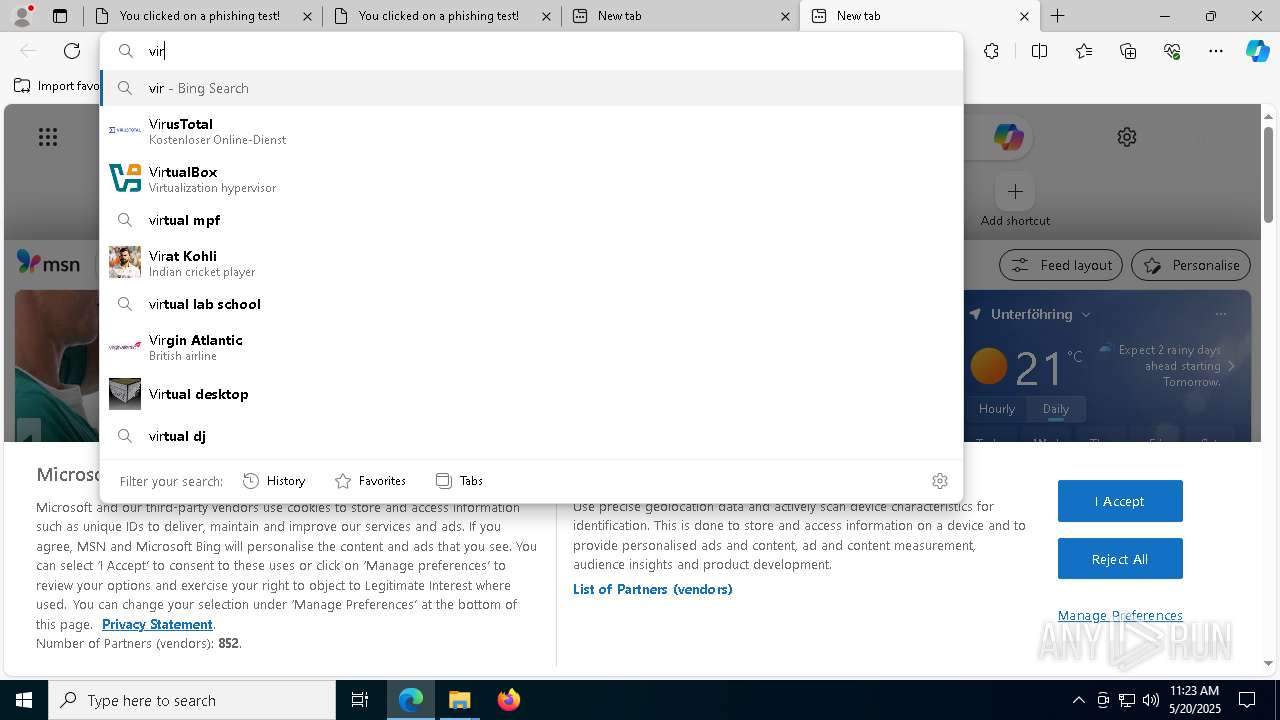Open search suggestion settings gear in dropdown
The width and height of the screenshot is (1280, 720).
tap(940, 481)
